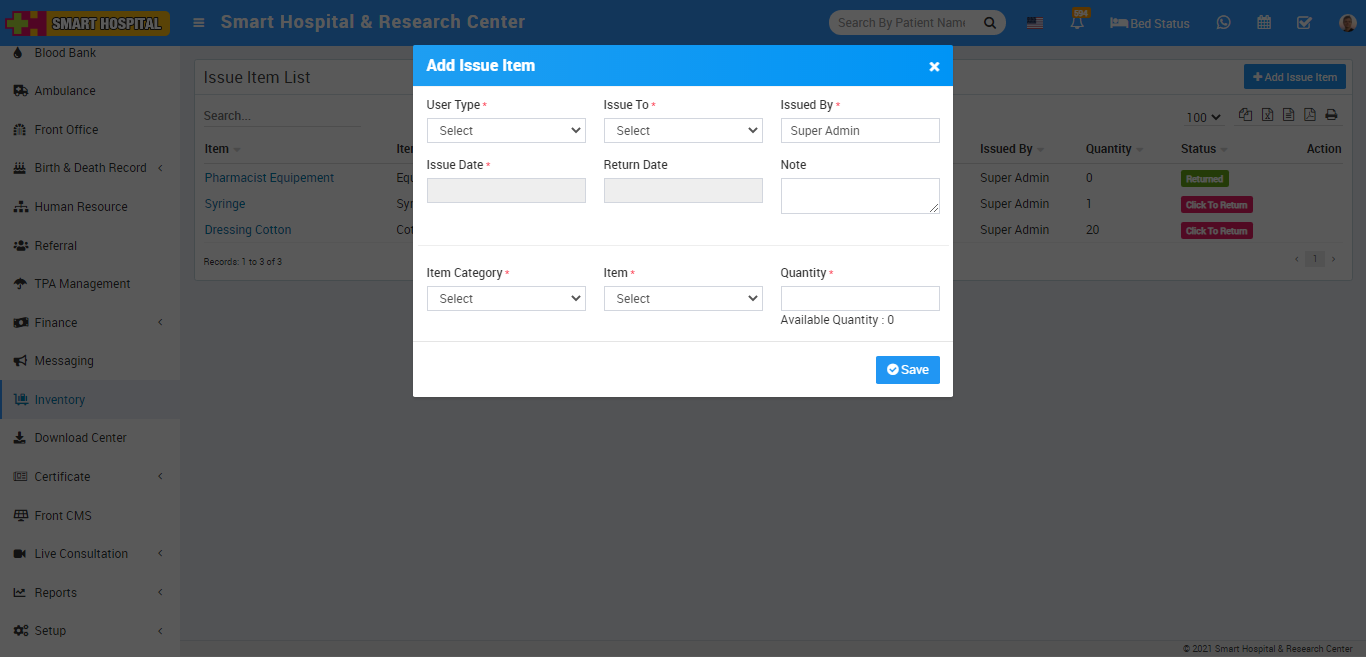The width and height of the screenshot is (1366, 657).
Task: Click the Bed Status link
Action: coord(1150,23)
